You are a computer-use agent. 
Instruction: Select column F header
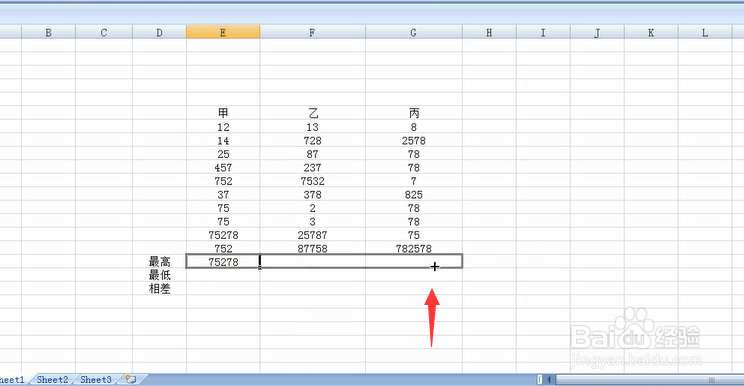pyautogui.click(x=313, y=32)
